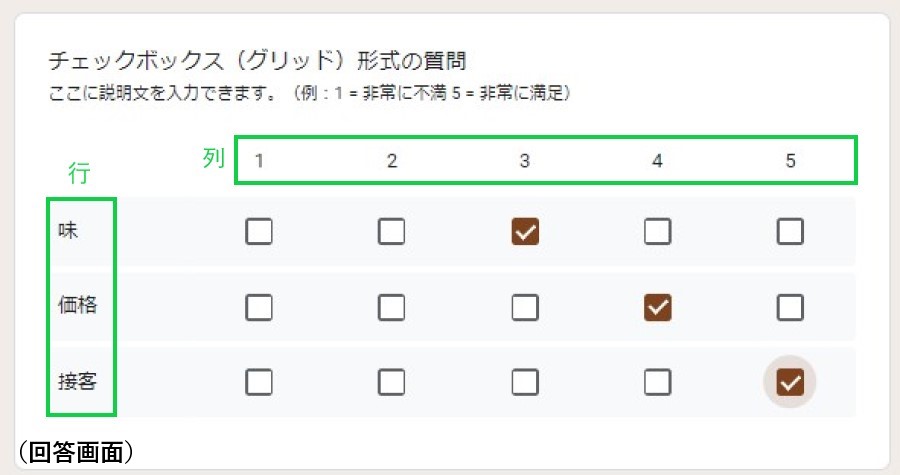
Task: Click the question title チェックボックス（グリッド）形式の質問
Action: point(258,61)
